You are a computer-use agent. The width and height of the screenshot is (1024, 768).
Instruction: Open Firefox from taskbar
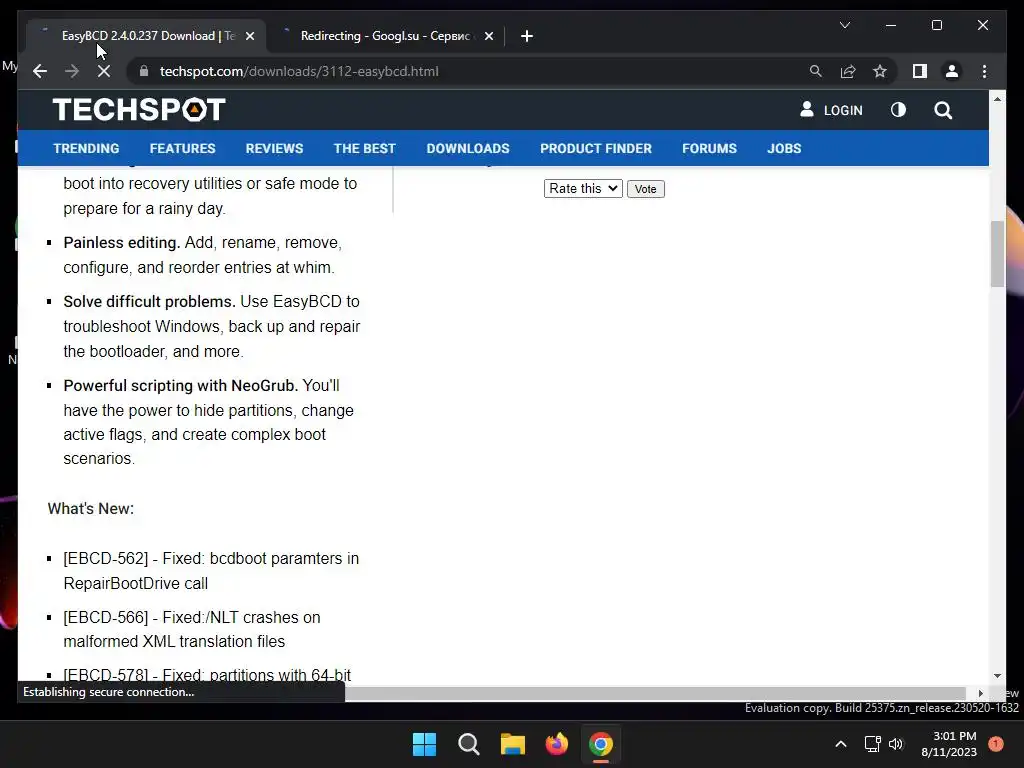pos(556,744)
